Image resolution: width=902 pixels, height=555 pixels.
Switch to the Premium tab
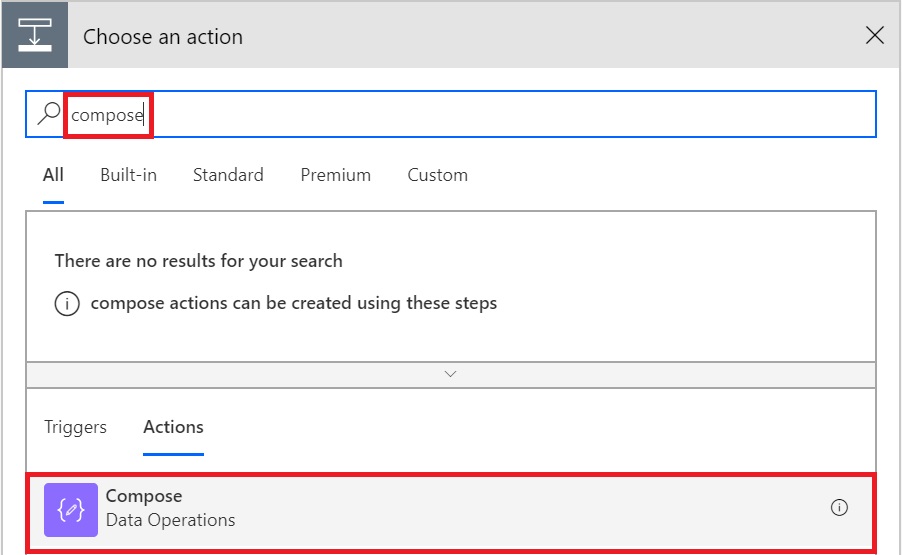(x=335, y=175)
